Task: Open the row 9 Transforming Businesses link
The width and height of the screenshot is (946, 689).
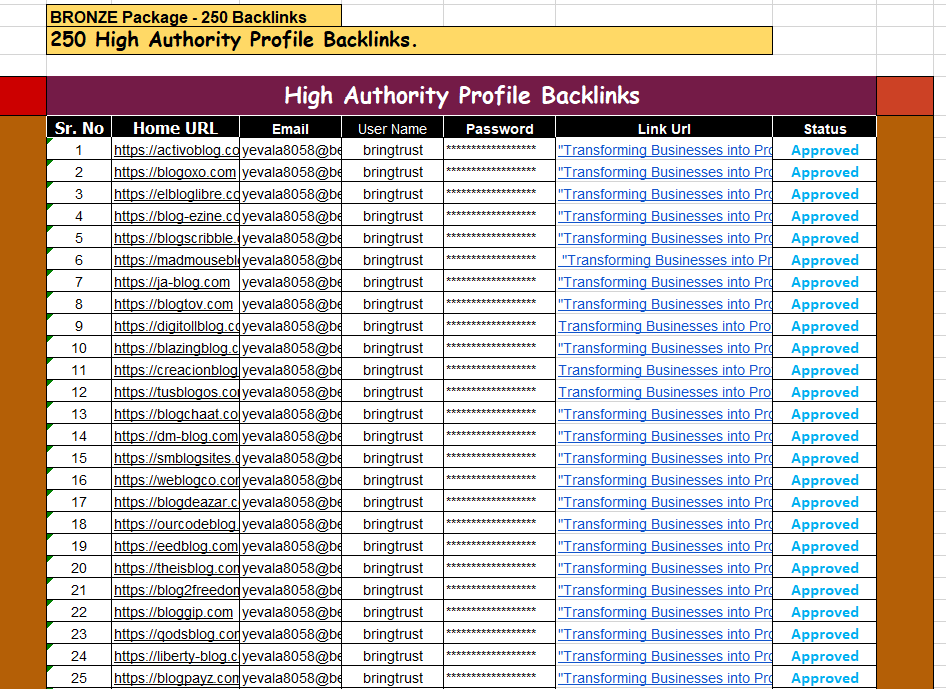Action: pyautogui.click(x=664, y=327)
